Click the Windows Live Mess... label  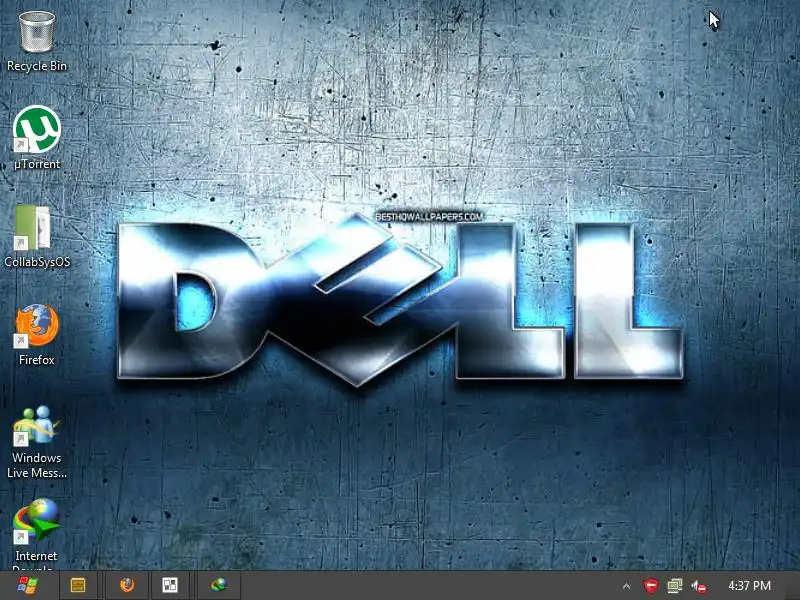coord(37,465)
